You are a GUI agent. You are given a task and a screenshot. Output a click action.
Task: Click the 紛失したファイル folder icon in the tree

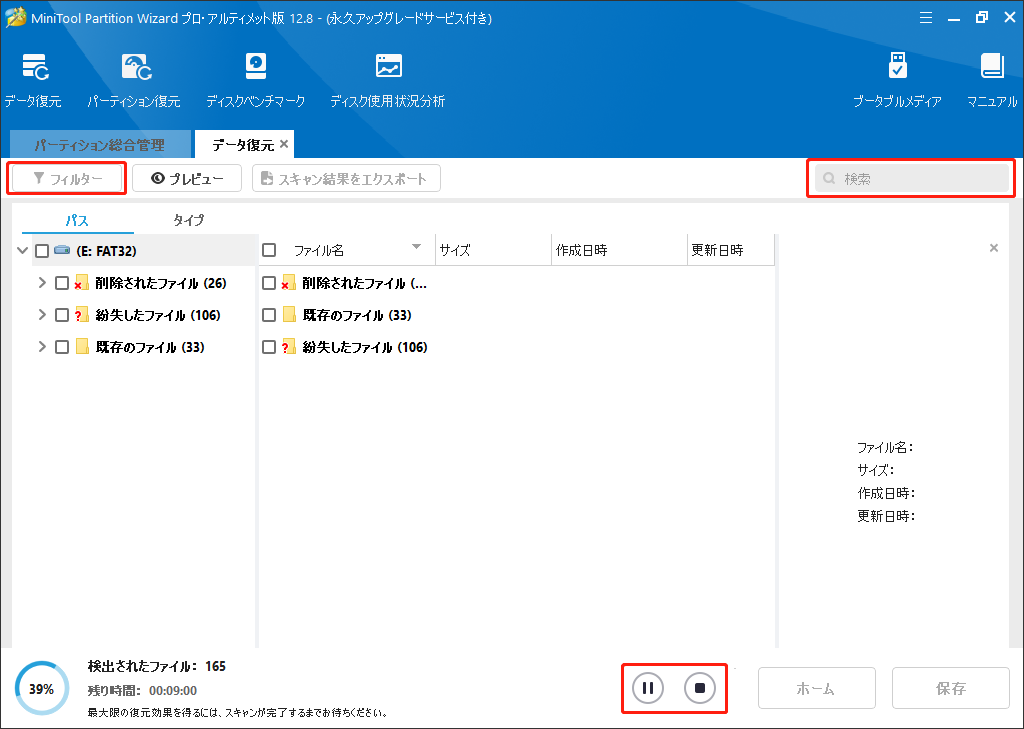[x=82, y=315]
